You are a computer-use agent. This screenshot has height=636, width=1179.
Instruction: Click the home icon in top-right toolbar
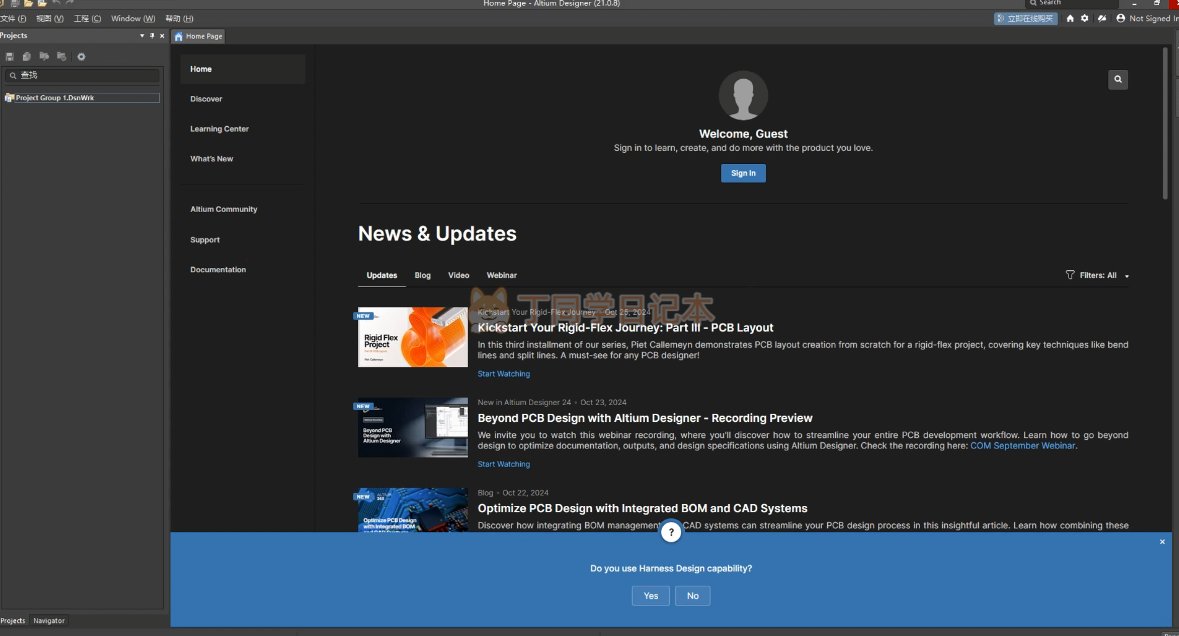click(1070, 18)
